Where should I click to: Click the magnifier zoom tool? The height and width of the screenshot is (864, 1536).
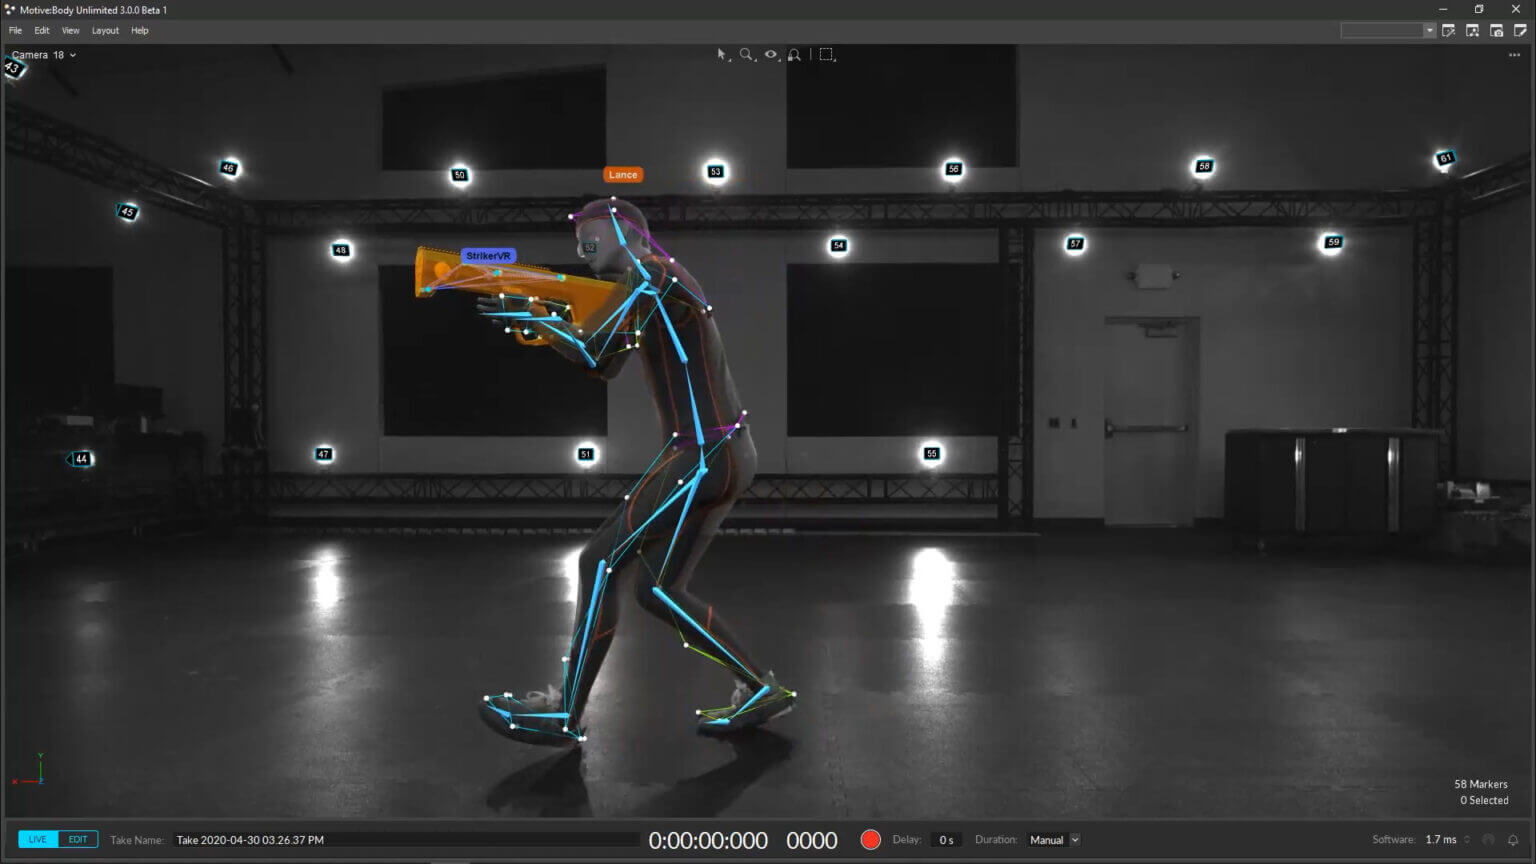[746, 55]
